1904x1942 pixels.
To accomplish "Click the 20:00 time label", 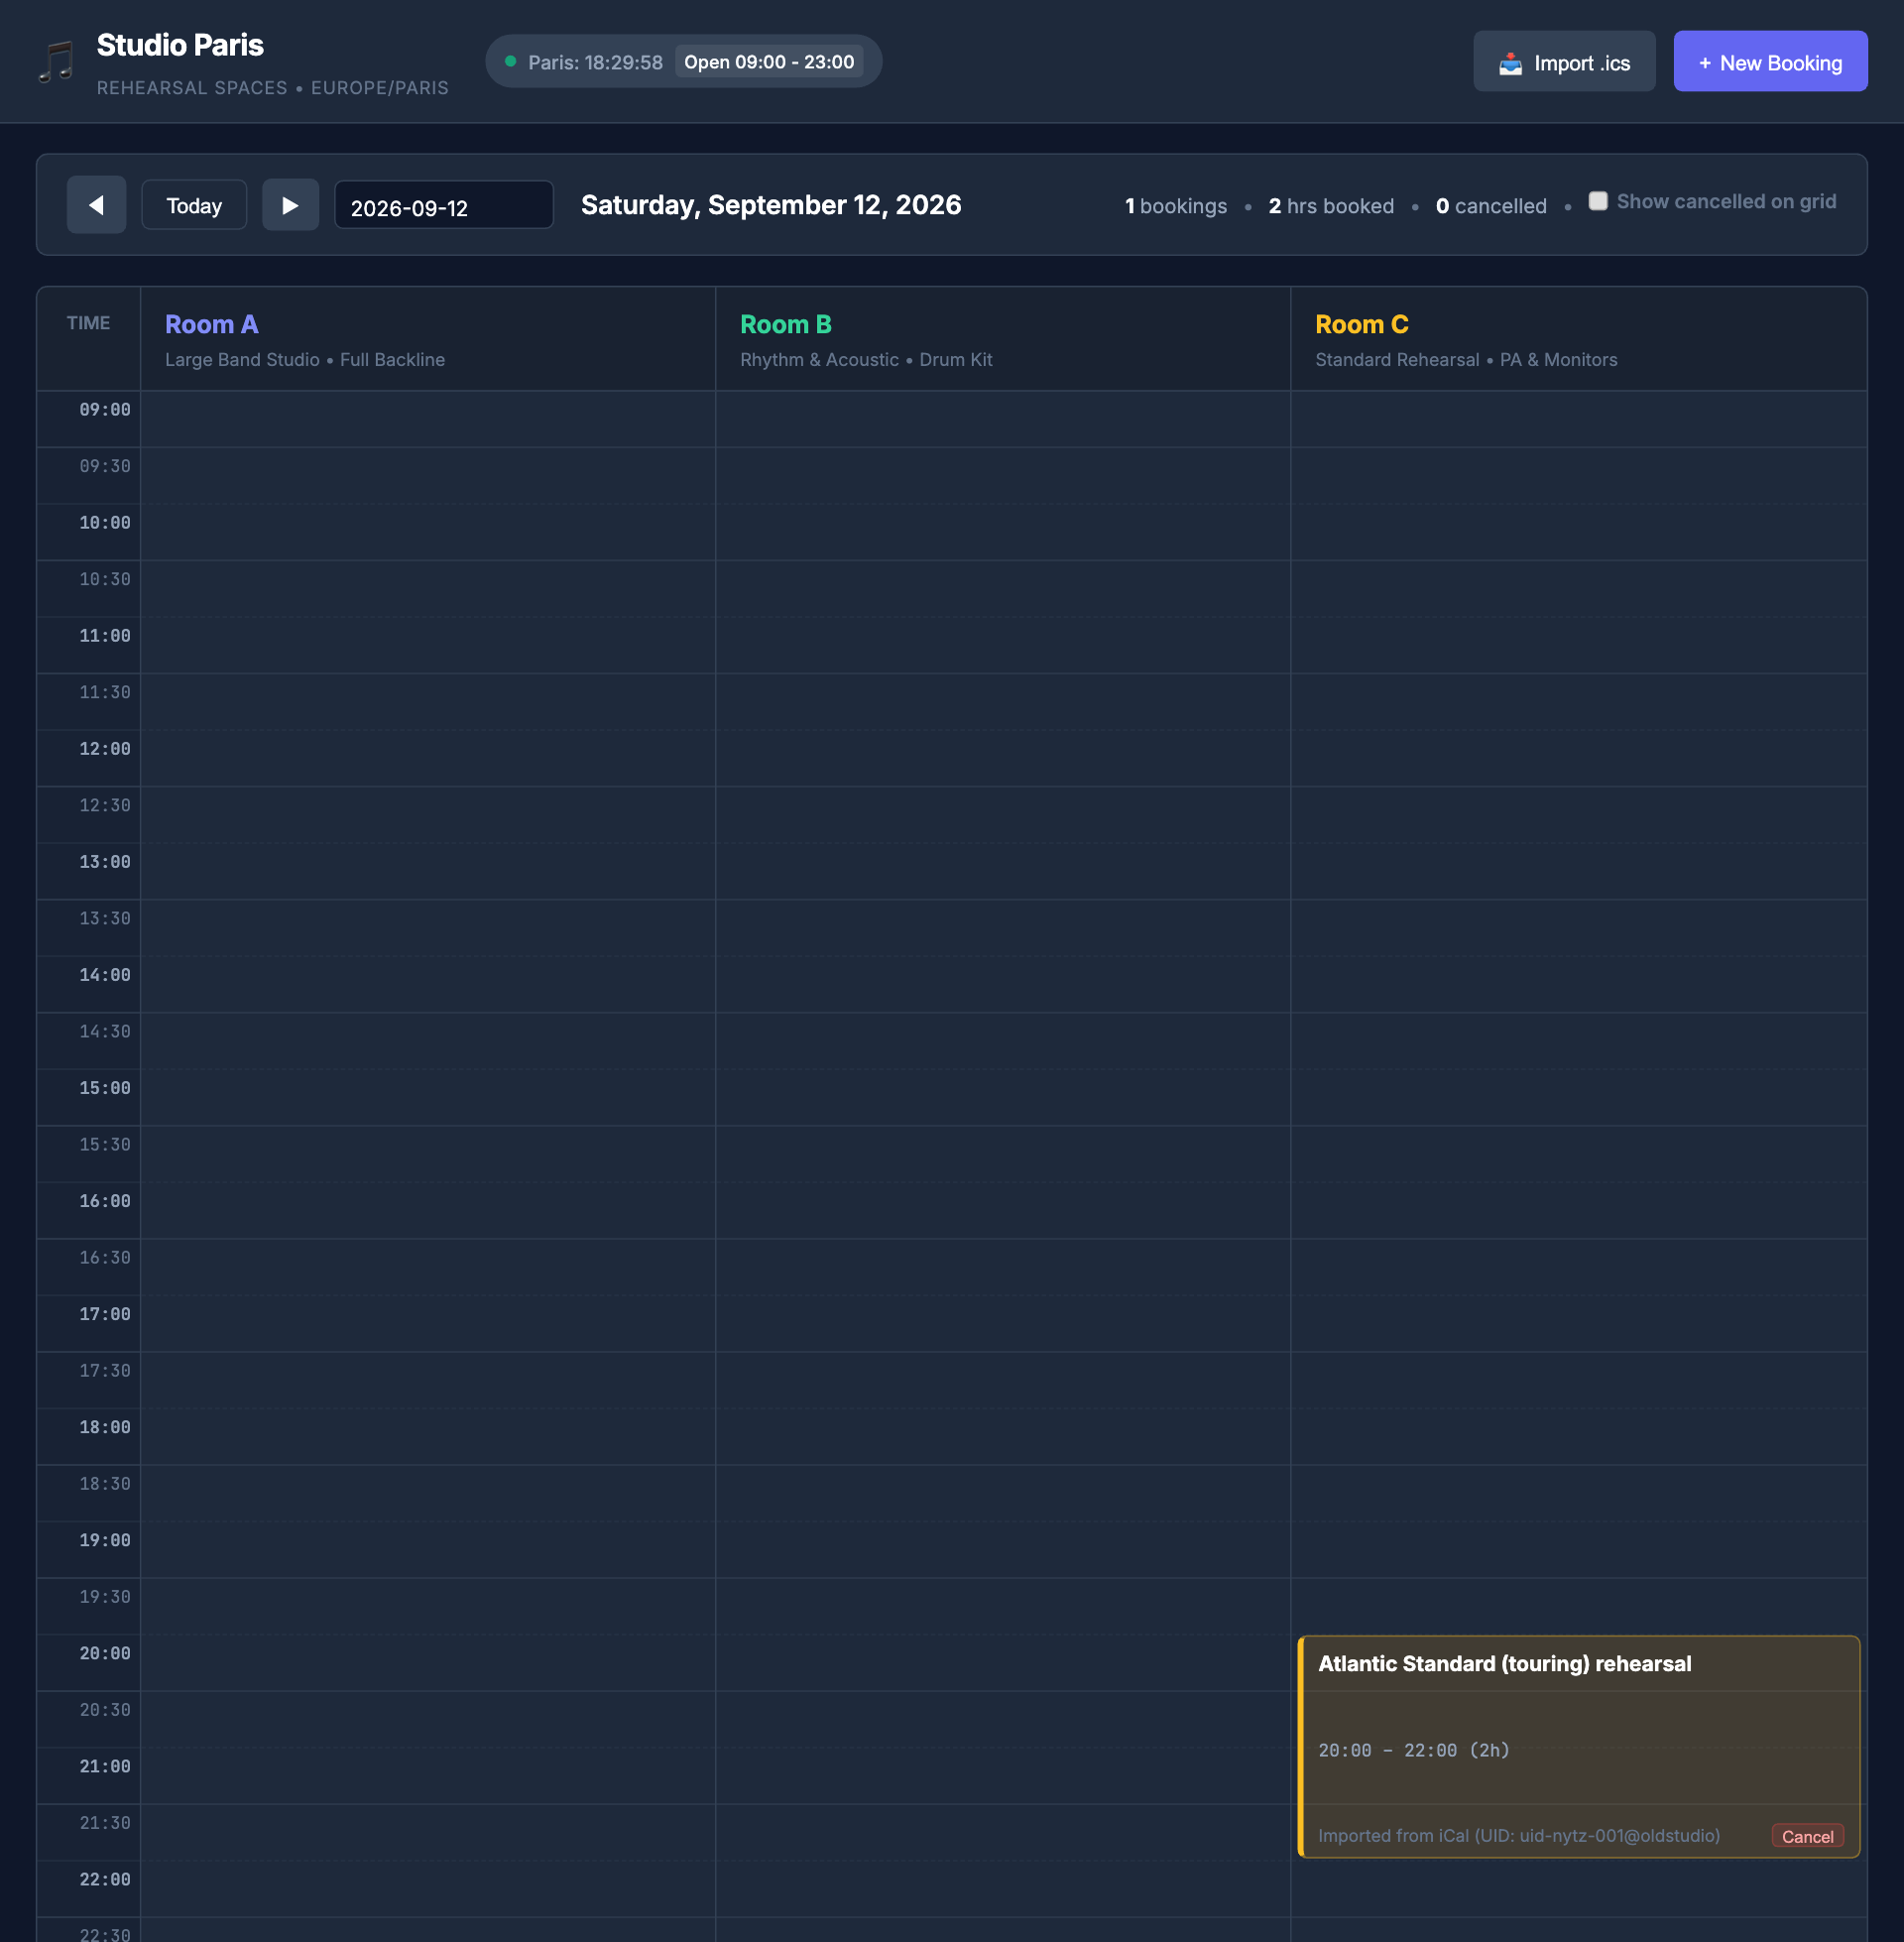I will point(105,1654).
